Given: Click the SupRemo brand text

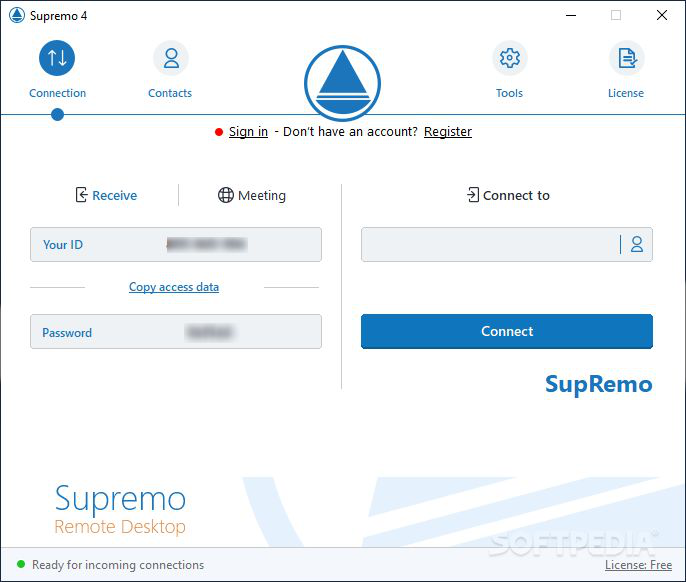Looking at the screenshot, I should click(599, 385).
